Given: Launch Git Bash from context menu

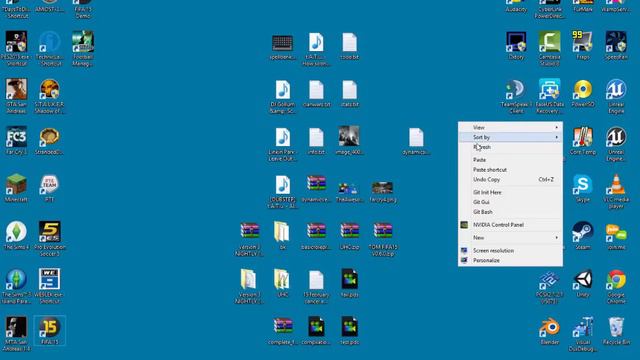Looking at the screenshot, I should click(510, 212).
